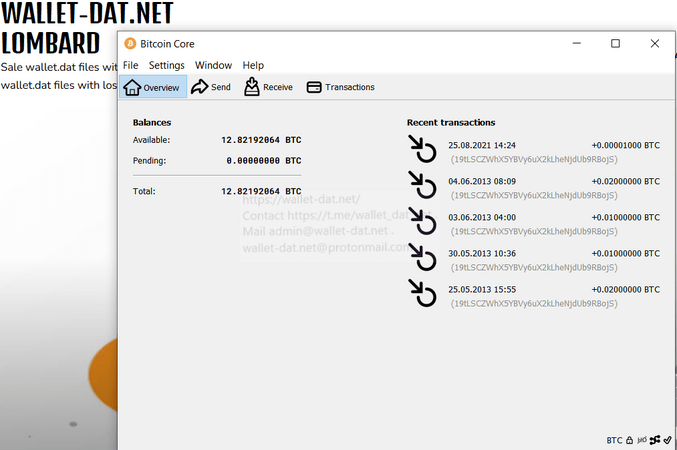Click the wallet encryption lock icon
Screen dimensions: 677x450
630,440
